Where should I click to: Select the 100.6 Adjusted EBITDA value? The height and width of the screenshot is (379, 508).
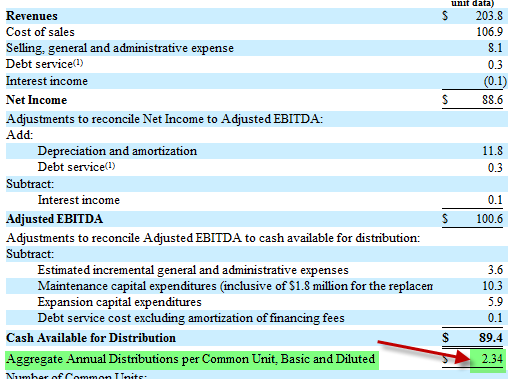click(x=489, y=219)
